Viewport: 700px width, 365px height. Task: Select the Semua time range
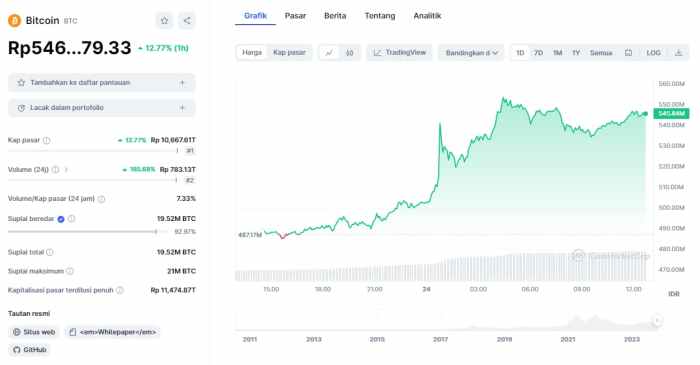601,53
